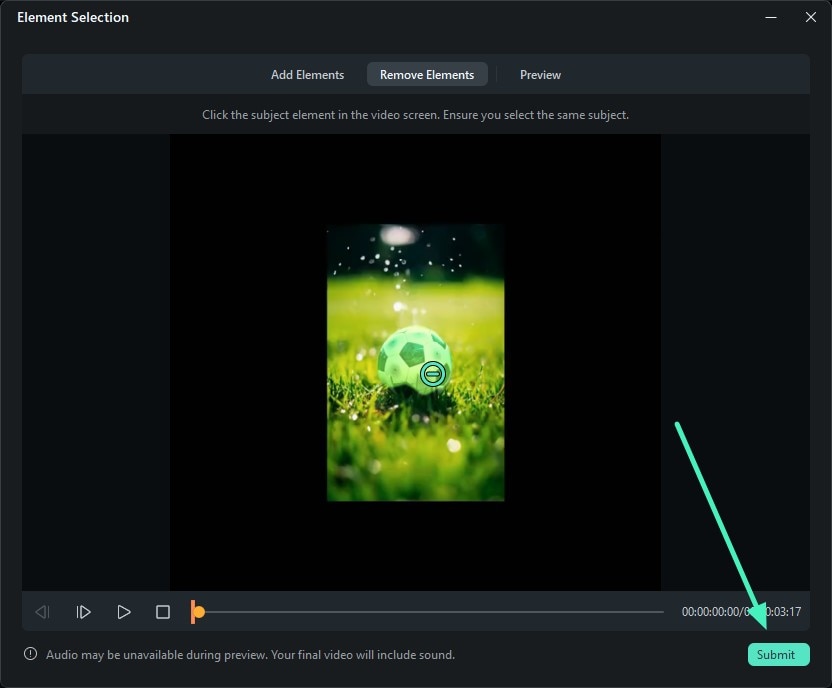Select the Remove Elements tab

click(427, 74)
